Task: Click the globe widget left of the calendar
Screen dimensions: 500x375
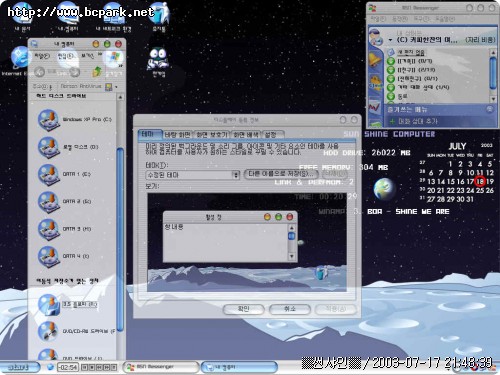Action: click(384, 189)
